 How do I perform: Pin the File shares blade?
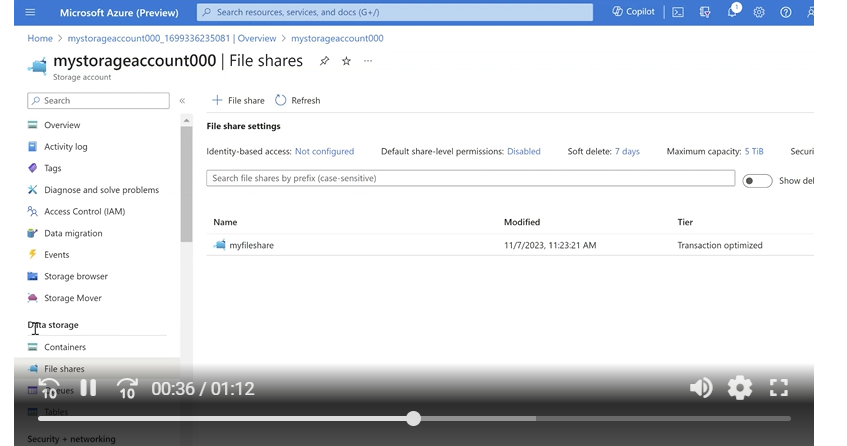pos(324,61)
